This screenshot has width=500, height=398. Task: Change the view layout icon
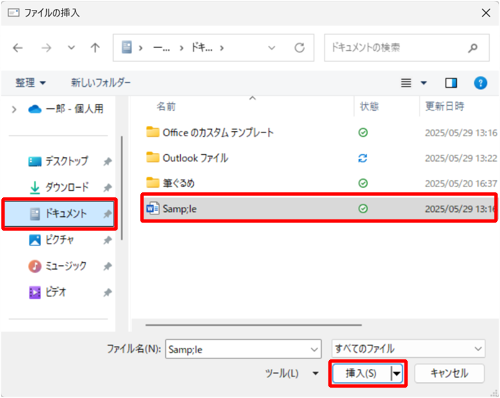(406, 83)
